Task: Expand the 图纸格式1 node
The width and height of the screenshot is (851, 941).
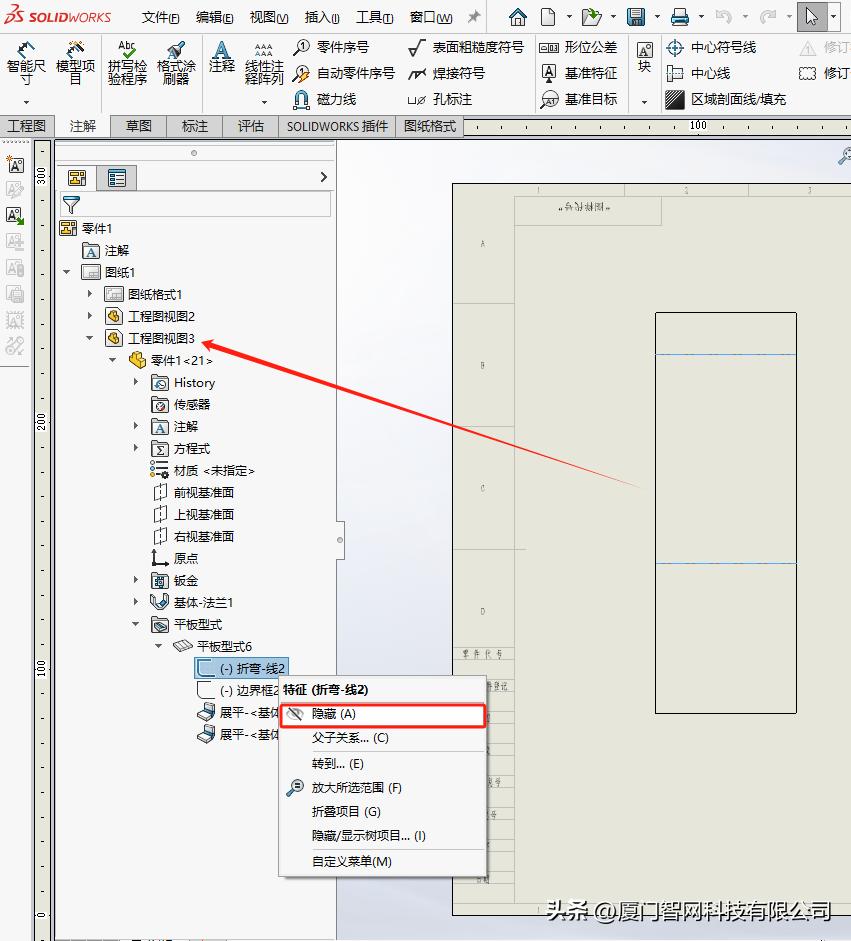Action: (89, 294)
